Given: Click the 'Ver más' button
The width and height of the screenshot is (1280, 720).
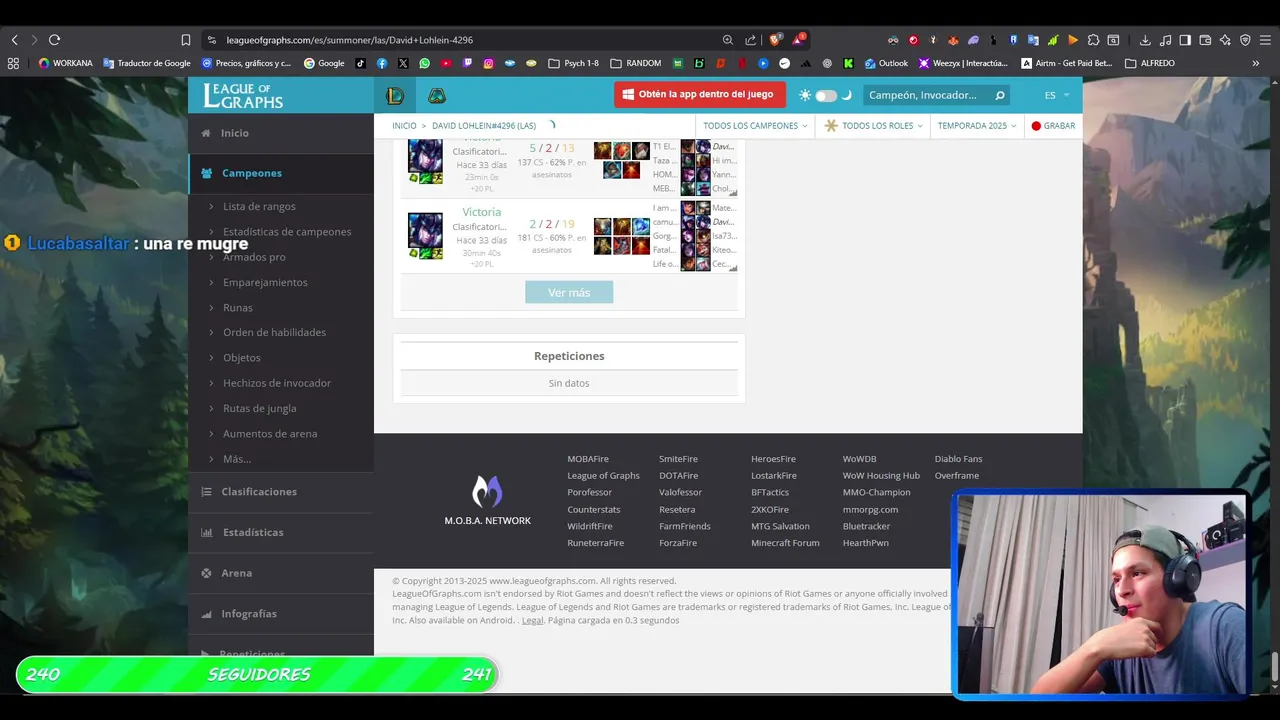Looking at the screenshot, I should 569,292.
